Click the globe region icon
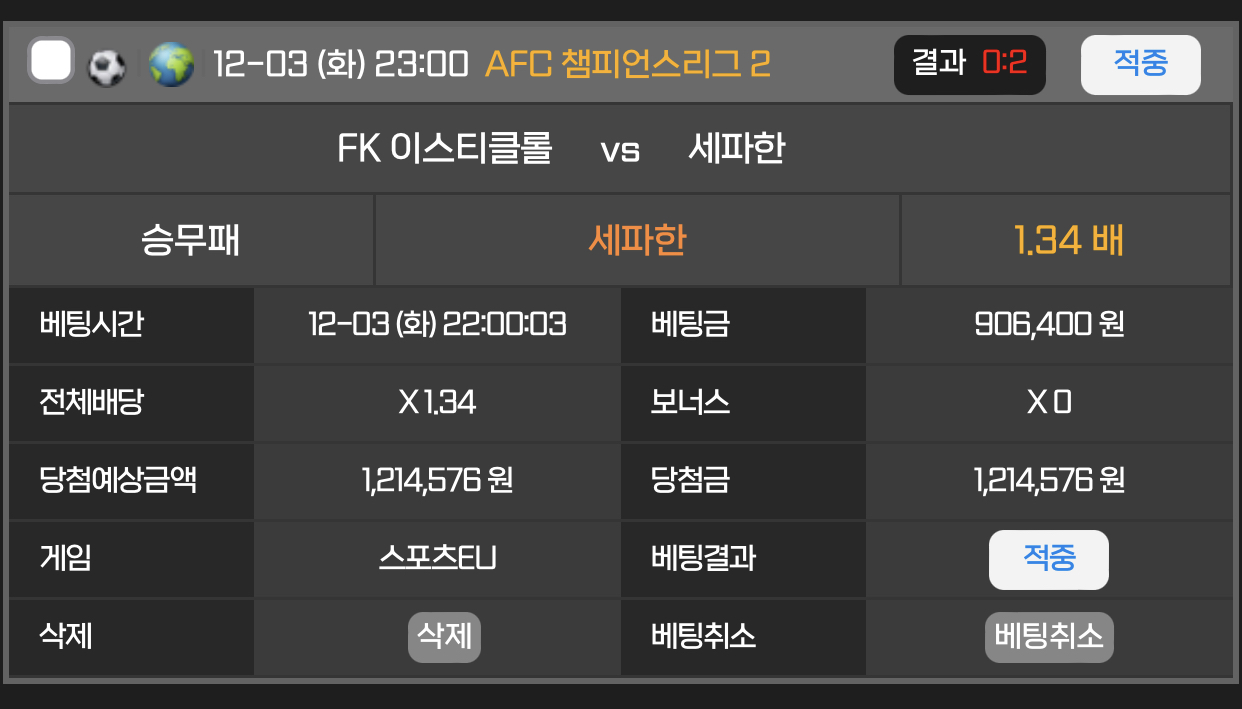 [171, 65]
